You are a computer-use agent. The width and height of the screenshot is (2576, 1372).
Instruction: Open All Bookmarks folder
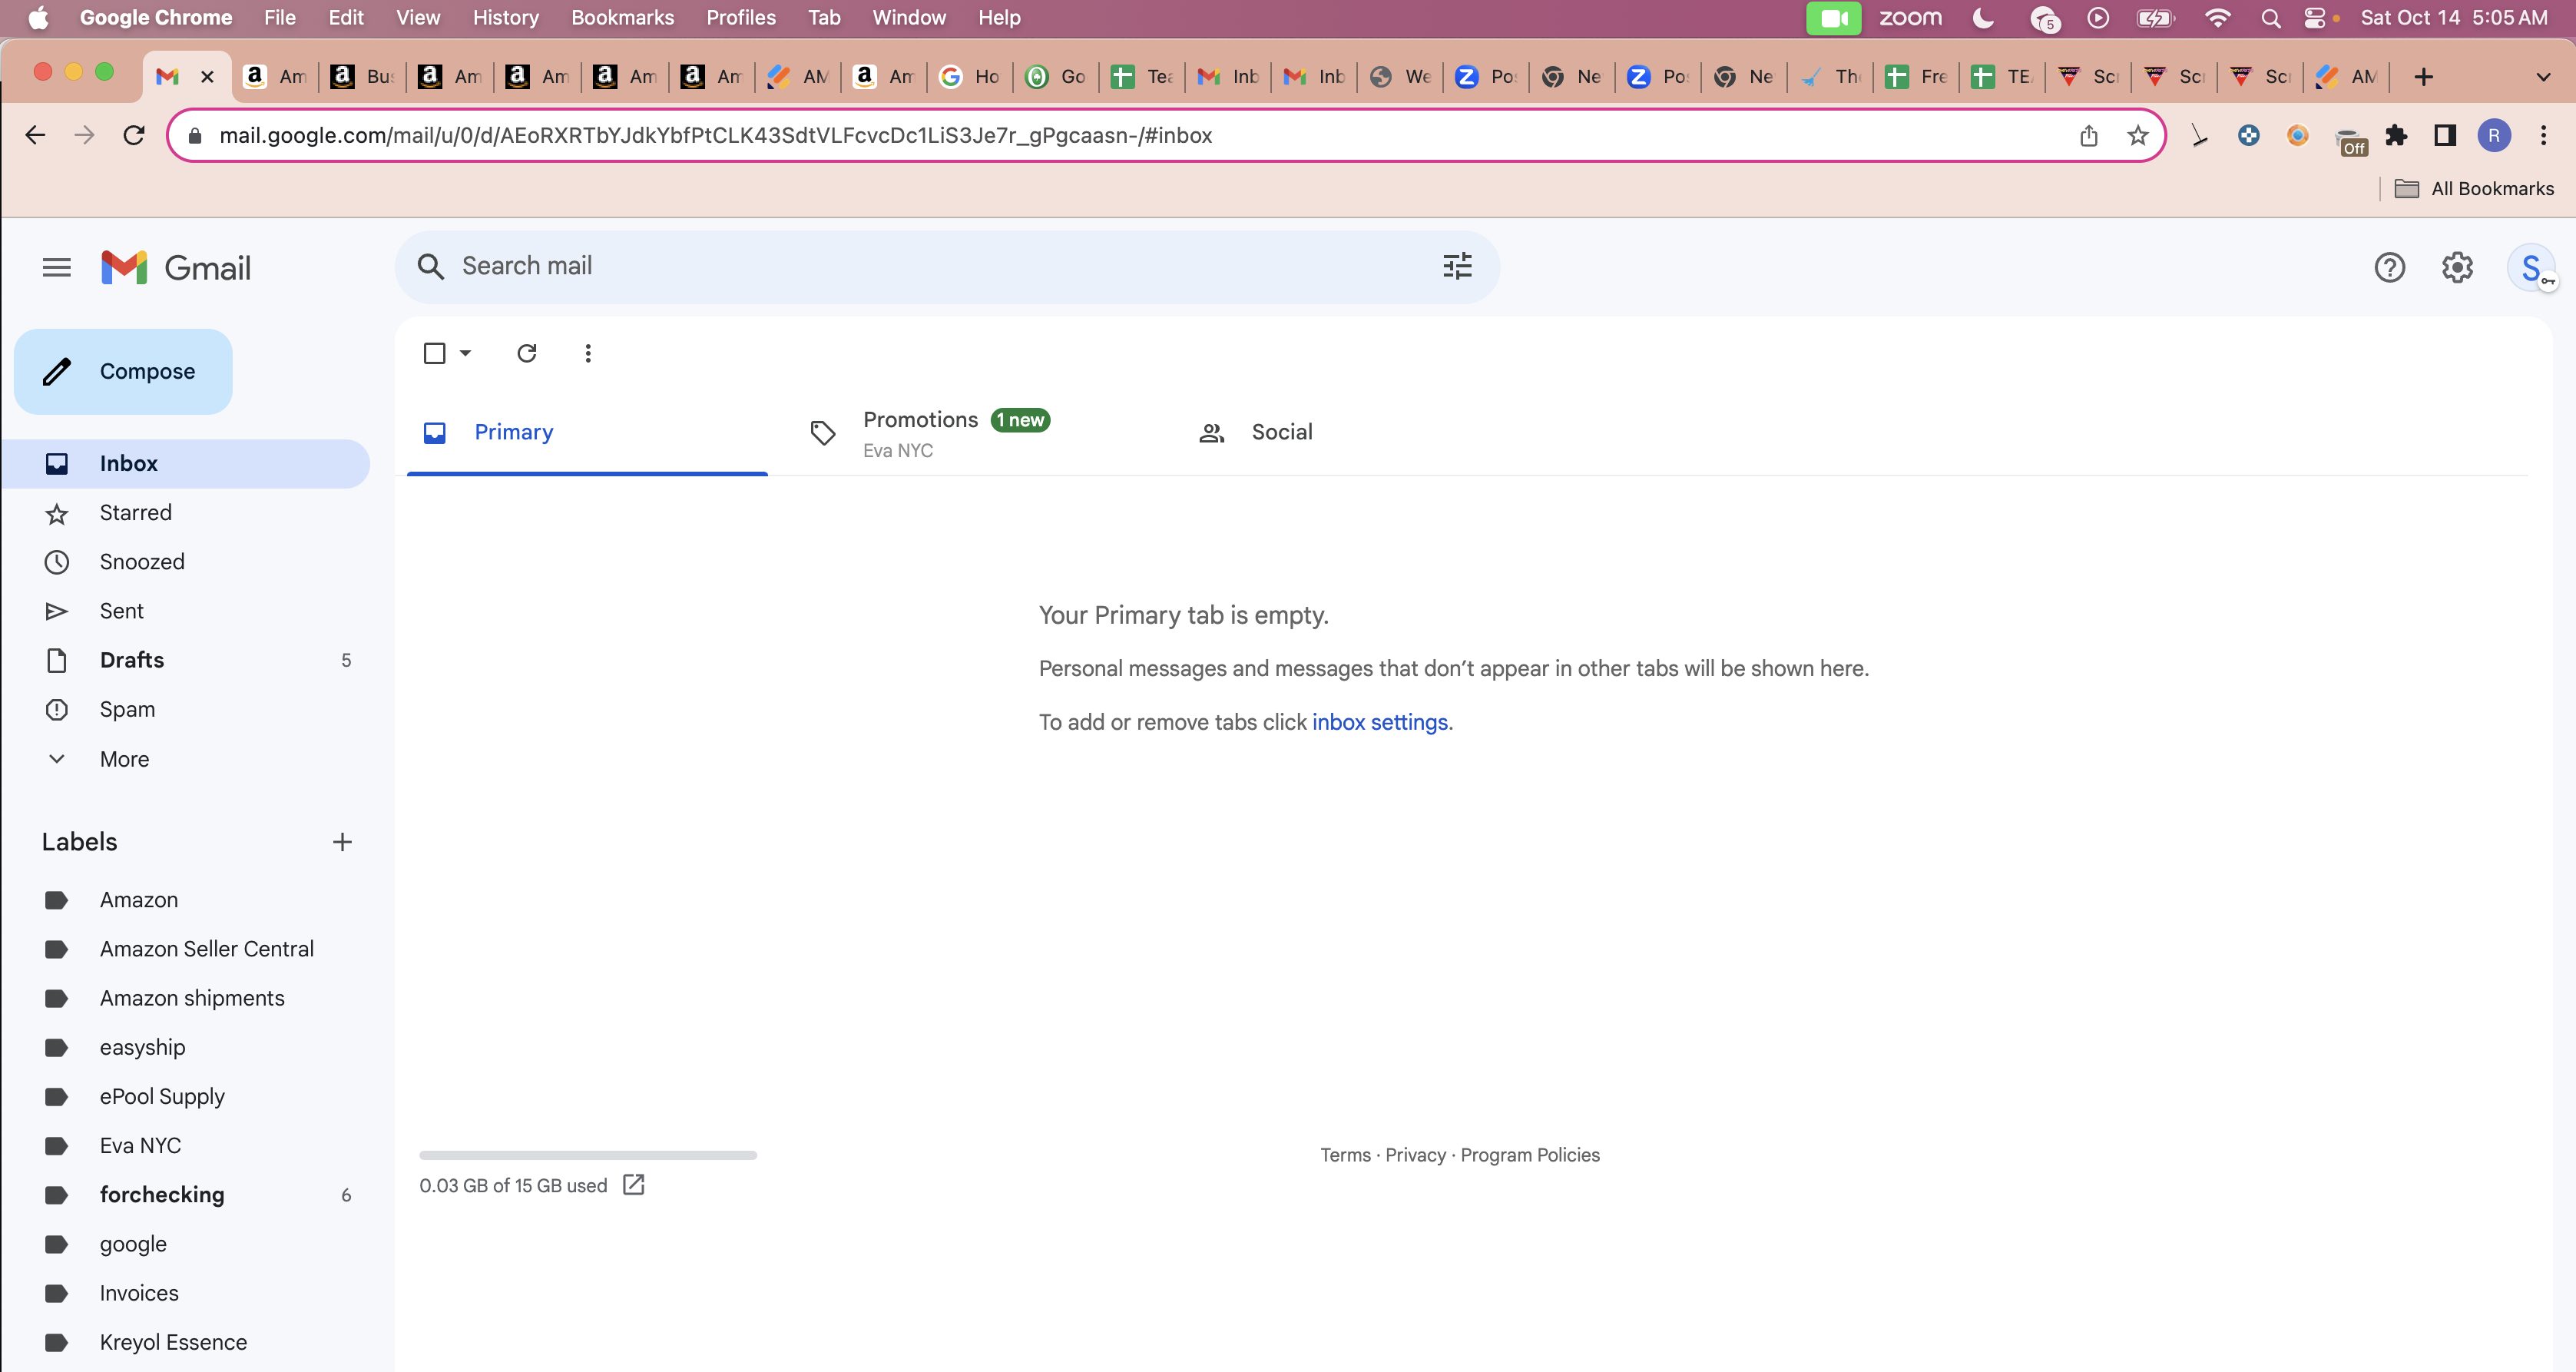pos(2474,188)
